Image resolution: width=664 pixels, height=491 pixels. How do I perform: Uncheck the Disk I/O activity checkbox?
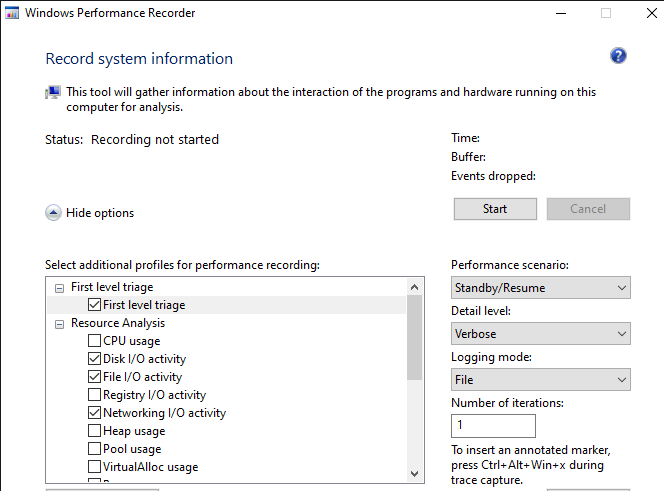point(94,358)
